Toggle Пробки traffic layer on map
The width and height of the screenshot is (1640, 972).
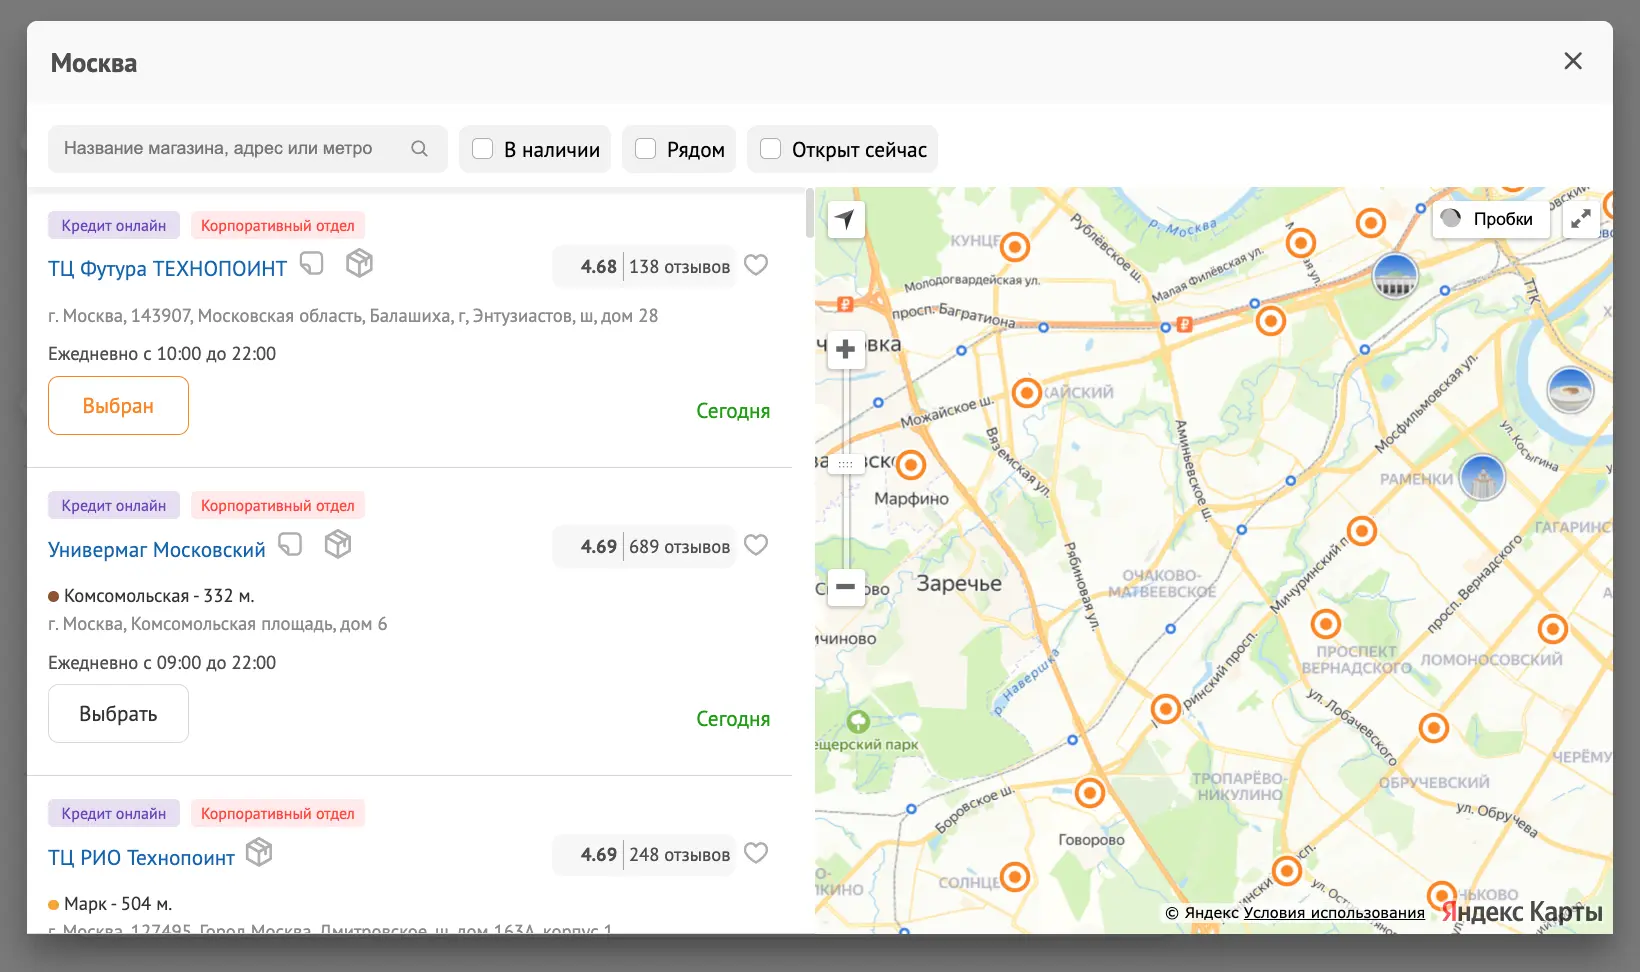[1490, 219]
